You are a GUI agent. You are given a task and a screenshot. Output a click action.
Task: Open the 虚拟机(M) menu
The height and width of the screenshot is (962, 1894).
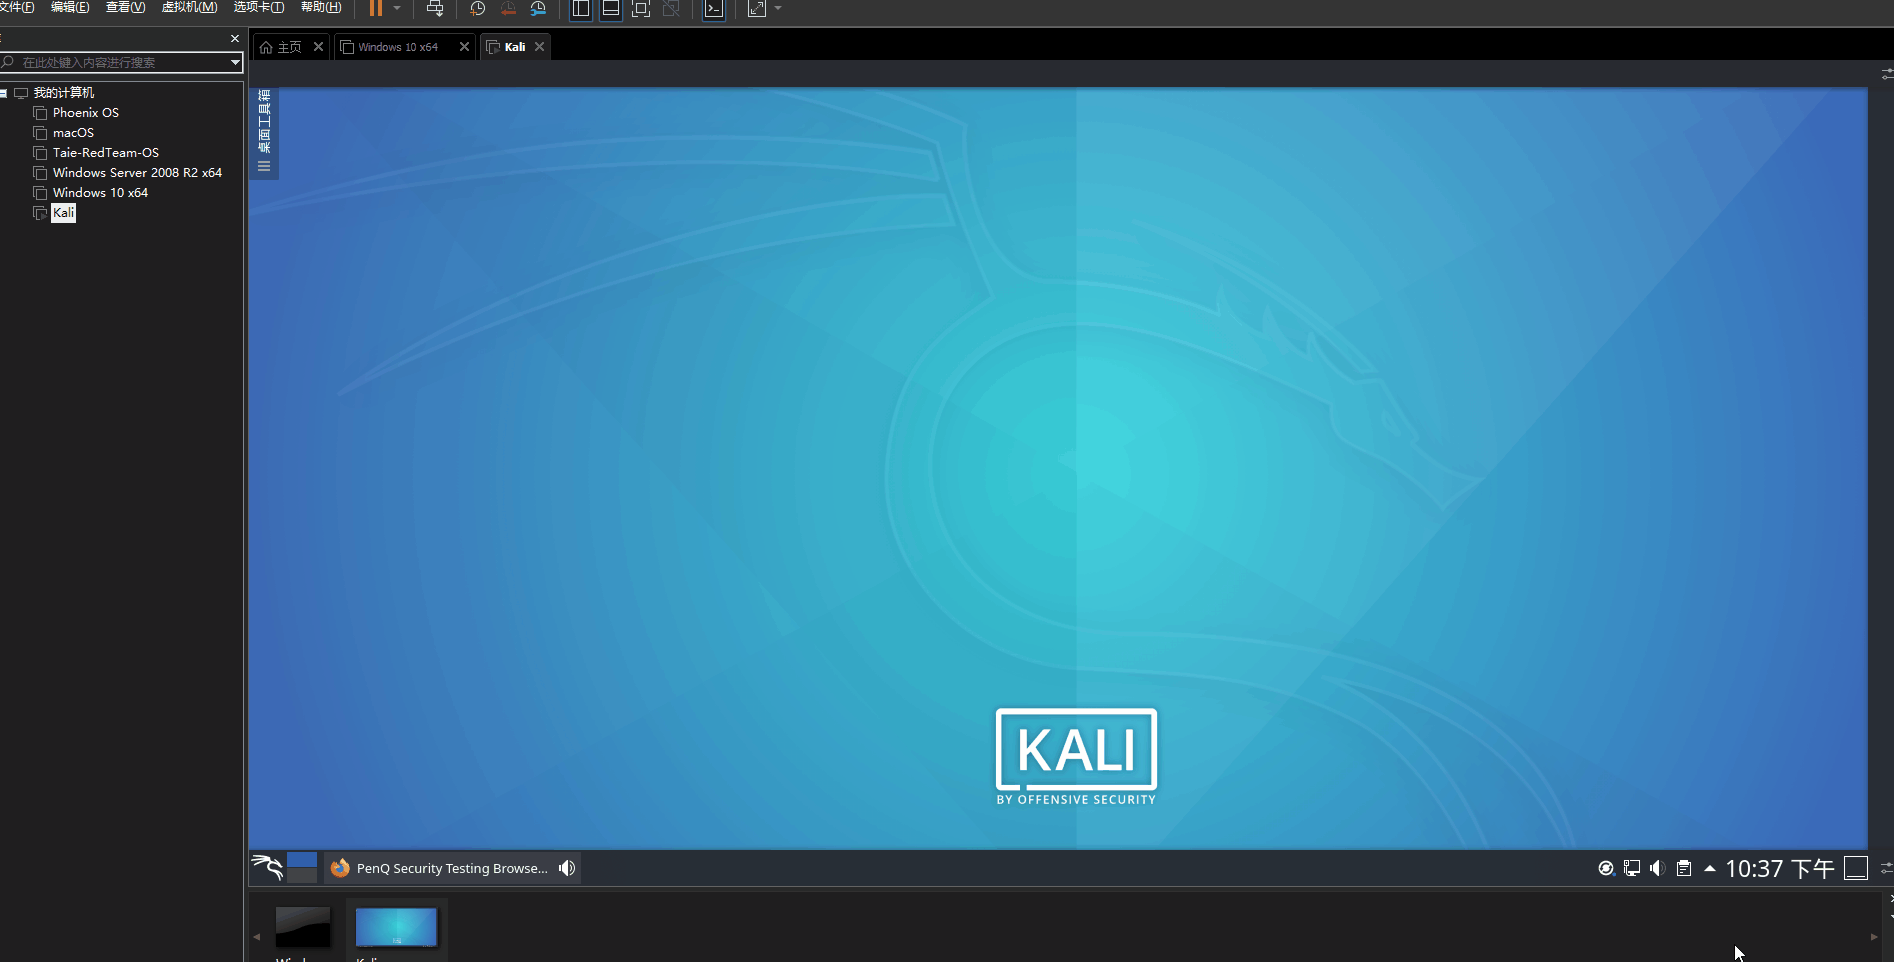189,7
